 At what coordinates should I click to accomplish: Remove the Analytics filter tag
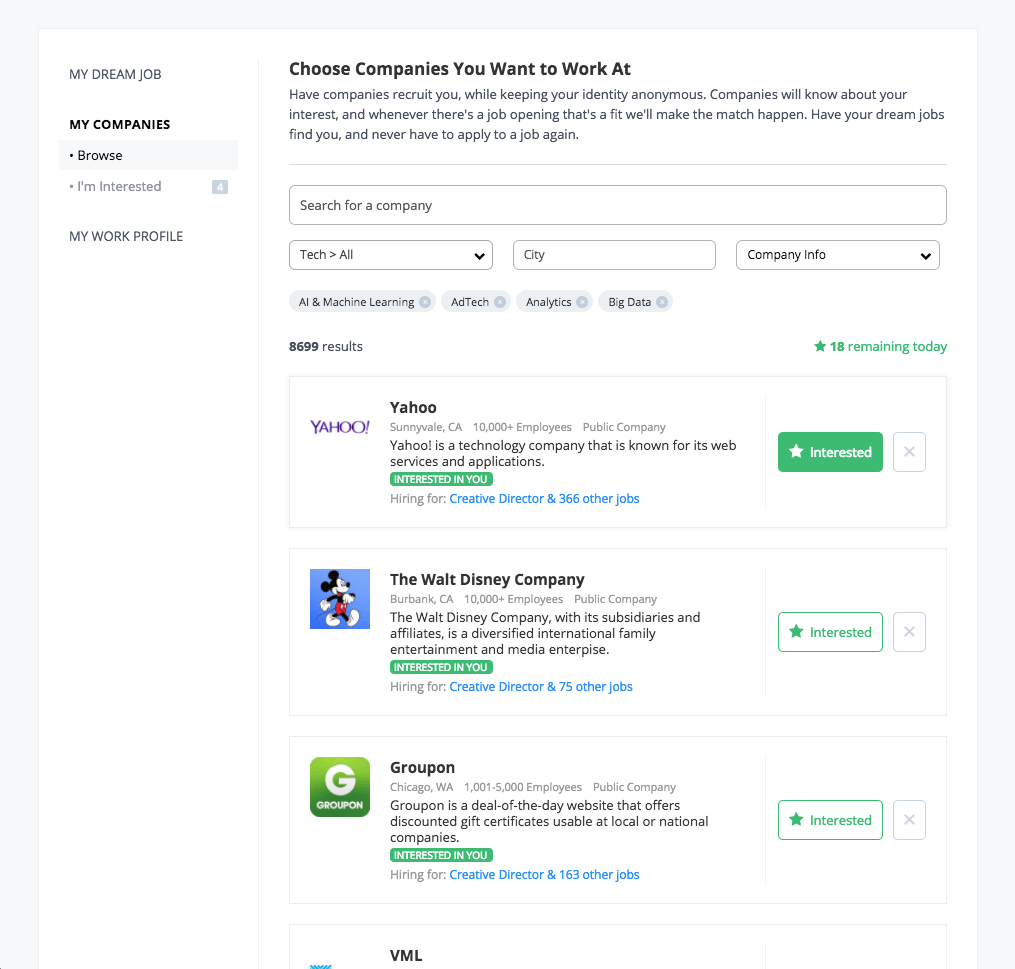pyautogui.click(x=582, y=302)
